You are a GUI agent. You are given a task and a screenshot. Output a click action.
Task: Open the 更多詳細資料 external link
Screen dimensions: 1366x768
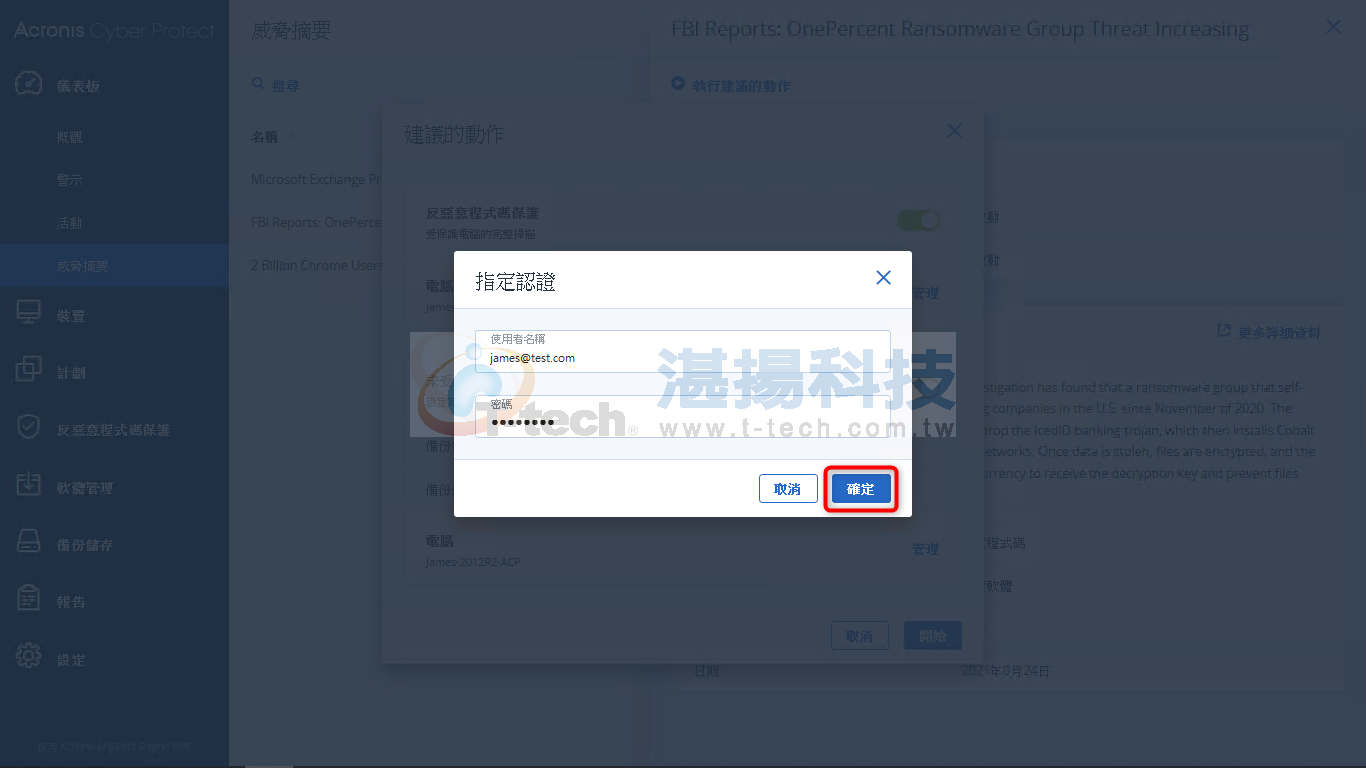pos(1270,332)
